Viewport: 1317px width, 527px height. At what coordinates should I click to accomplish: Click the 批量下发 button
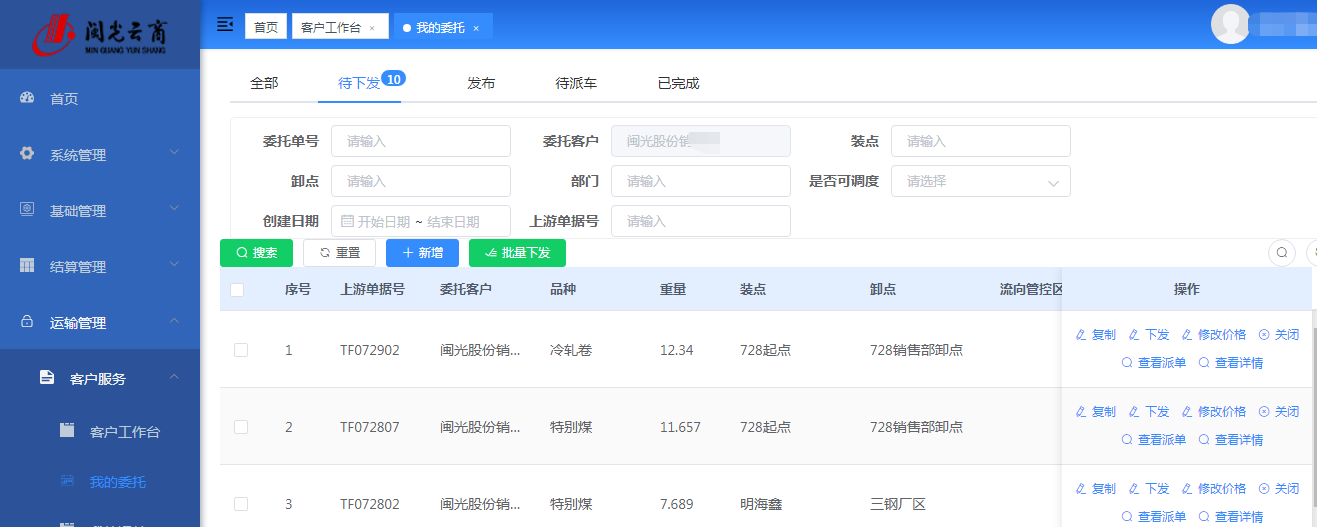[x=517, y=253]
